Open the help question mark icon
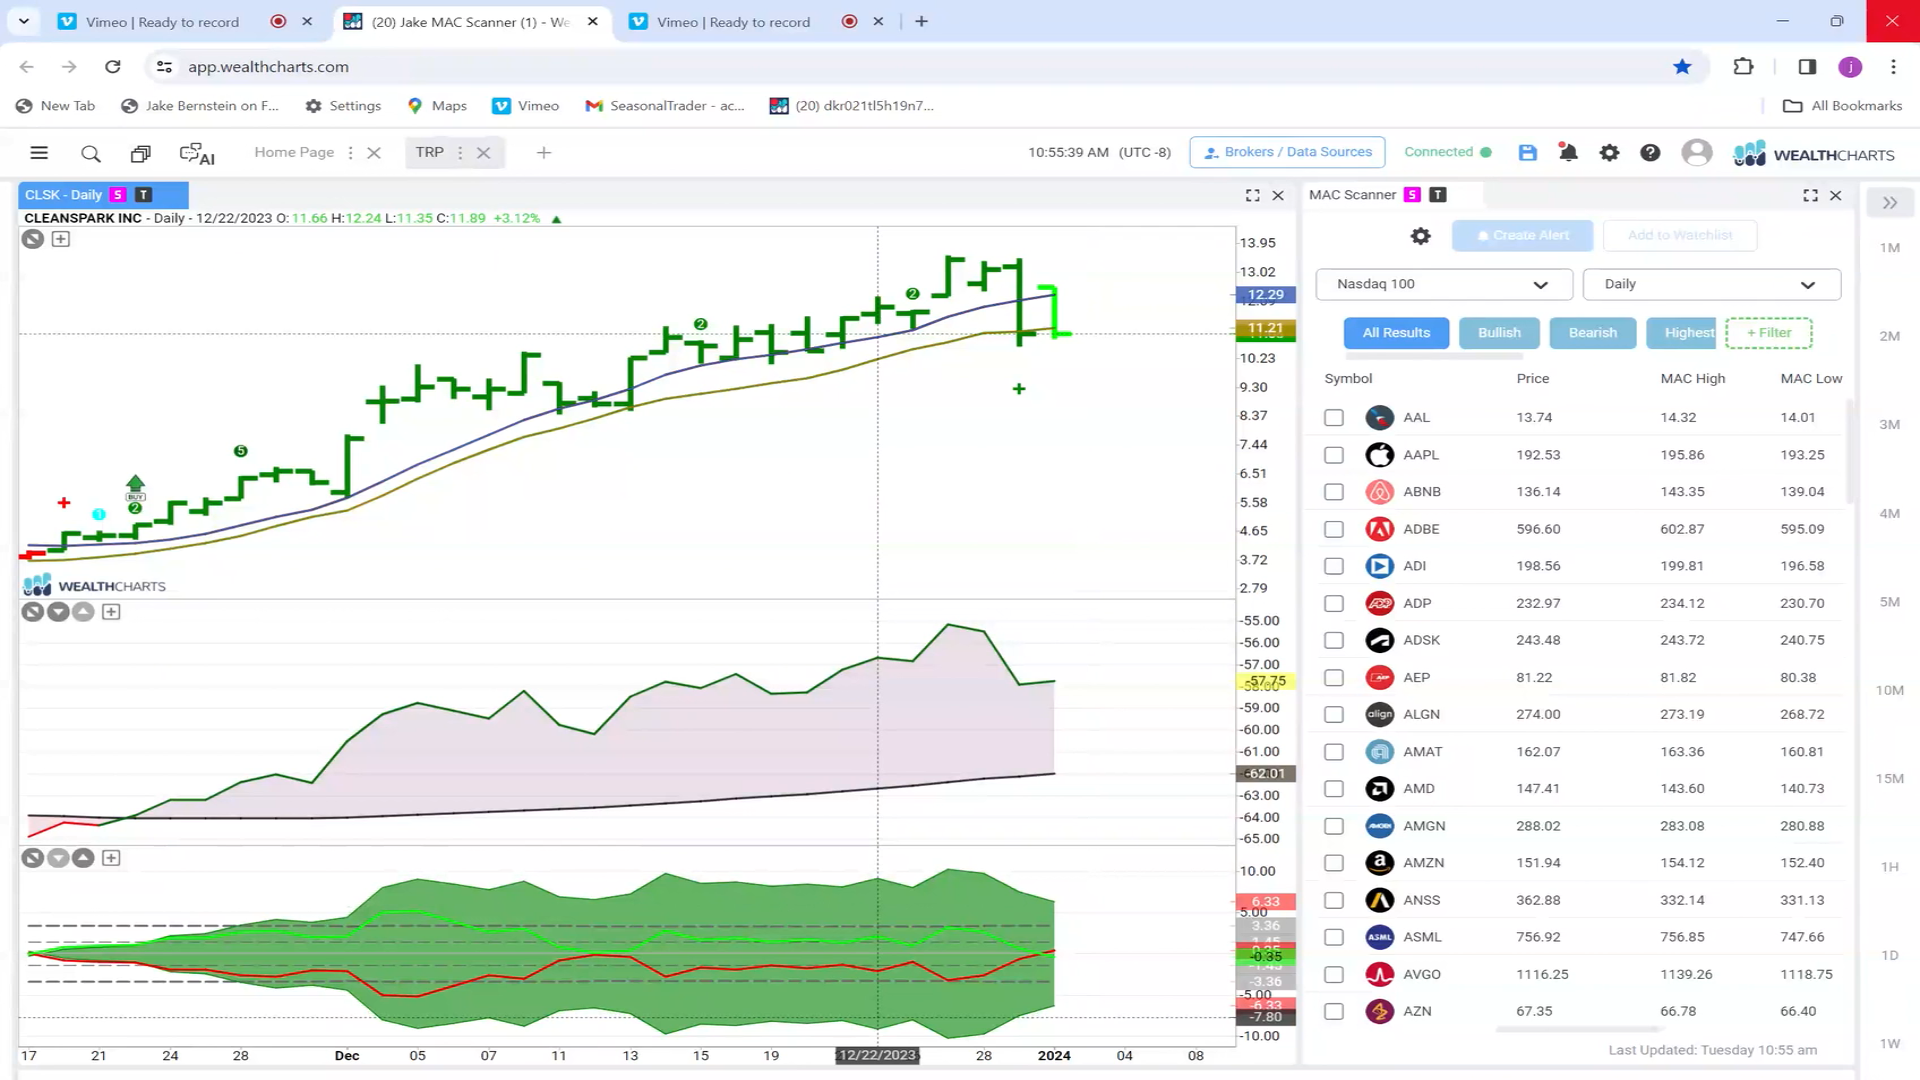 (1650, 153)
